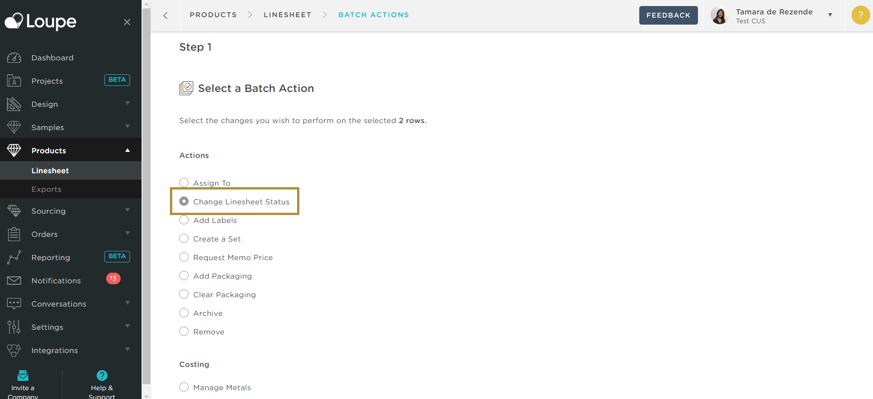Expand the Settings menu arrow
The image size is (873, 399).
(127, 326)
